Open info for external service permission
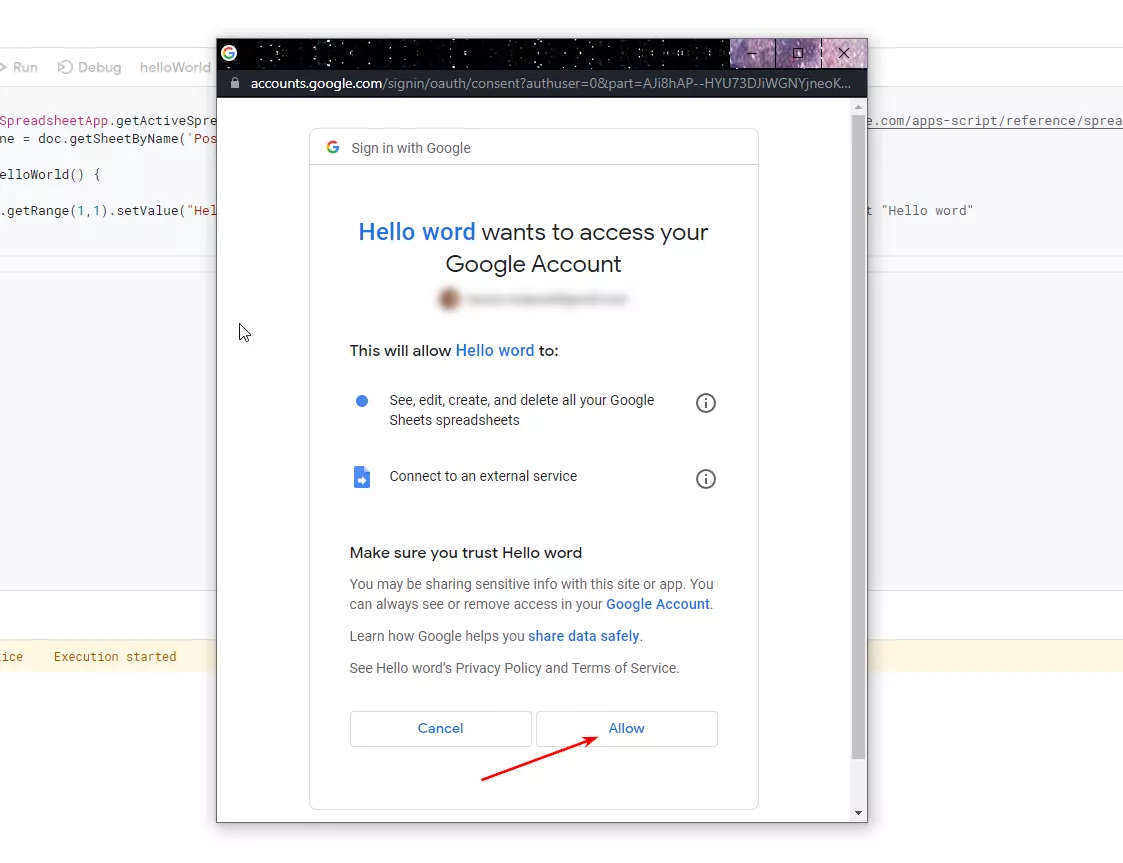The height and width of the screenshot is (863, 1123). pos(705,479)
